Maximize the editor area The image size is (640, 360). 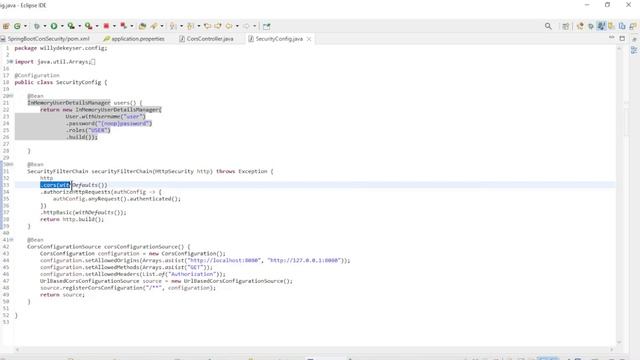622,38
